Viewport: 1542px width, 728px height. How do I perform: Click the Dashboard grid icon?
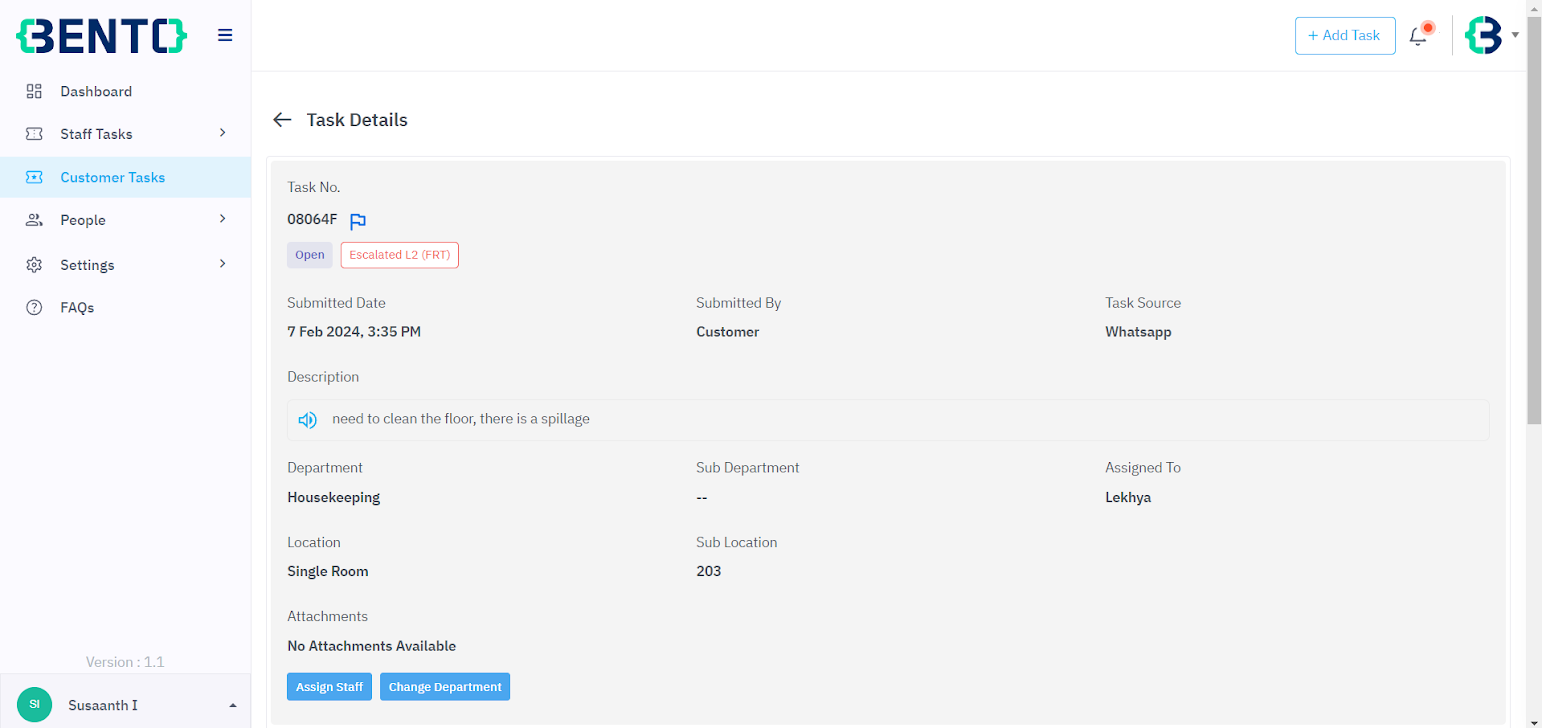[x=34, y=91]
